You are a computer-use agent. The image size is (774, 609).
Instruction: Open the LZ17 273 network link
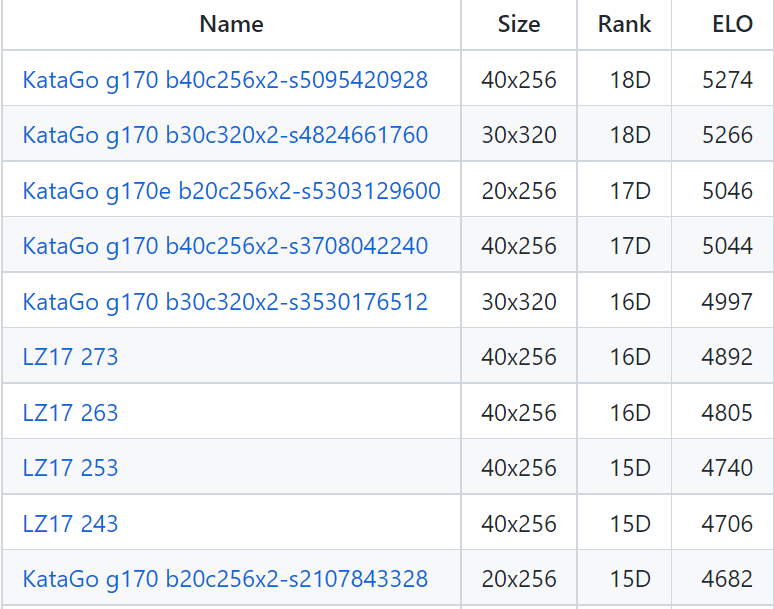(x=70, y=357)
